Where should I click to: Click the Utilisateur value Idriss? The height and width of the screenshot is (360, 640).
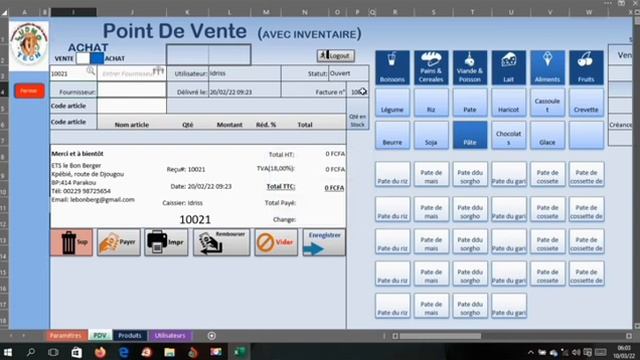(x=244, y=73)
